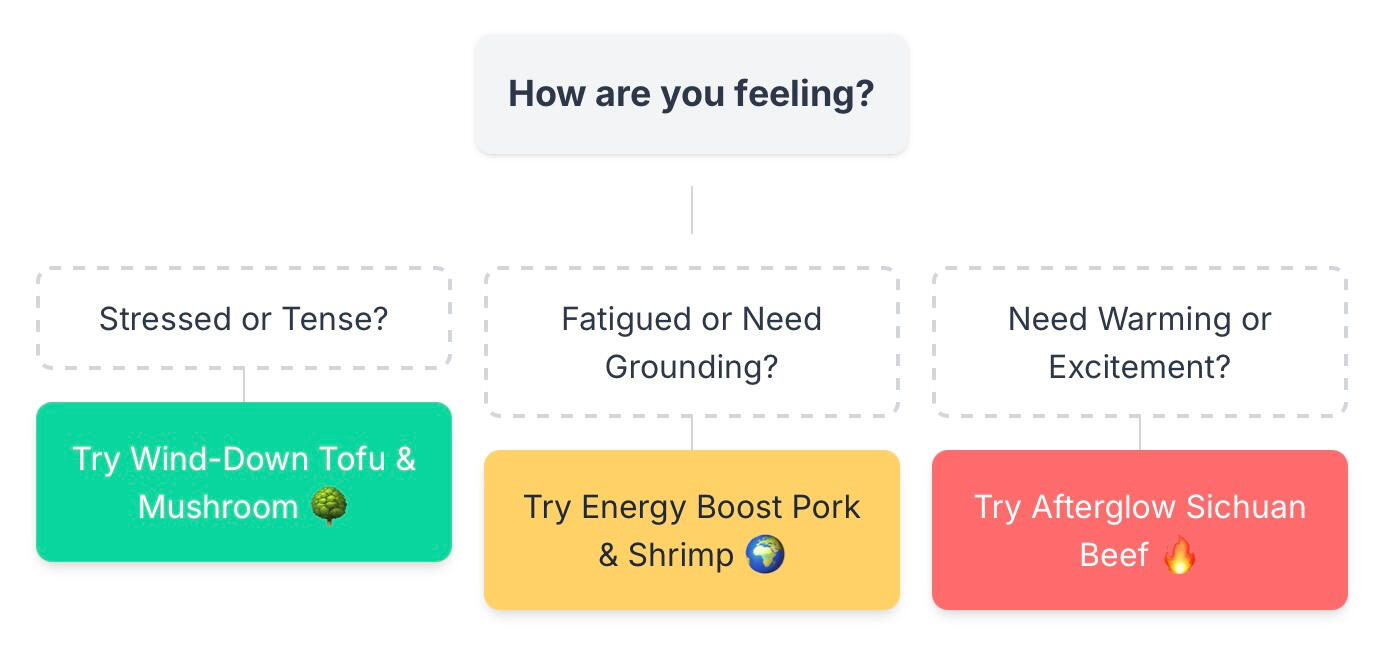Choose the "Stressed or Tense?" option box
Screen dimensions: 1380x650
click(243, 319)
